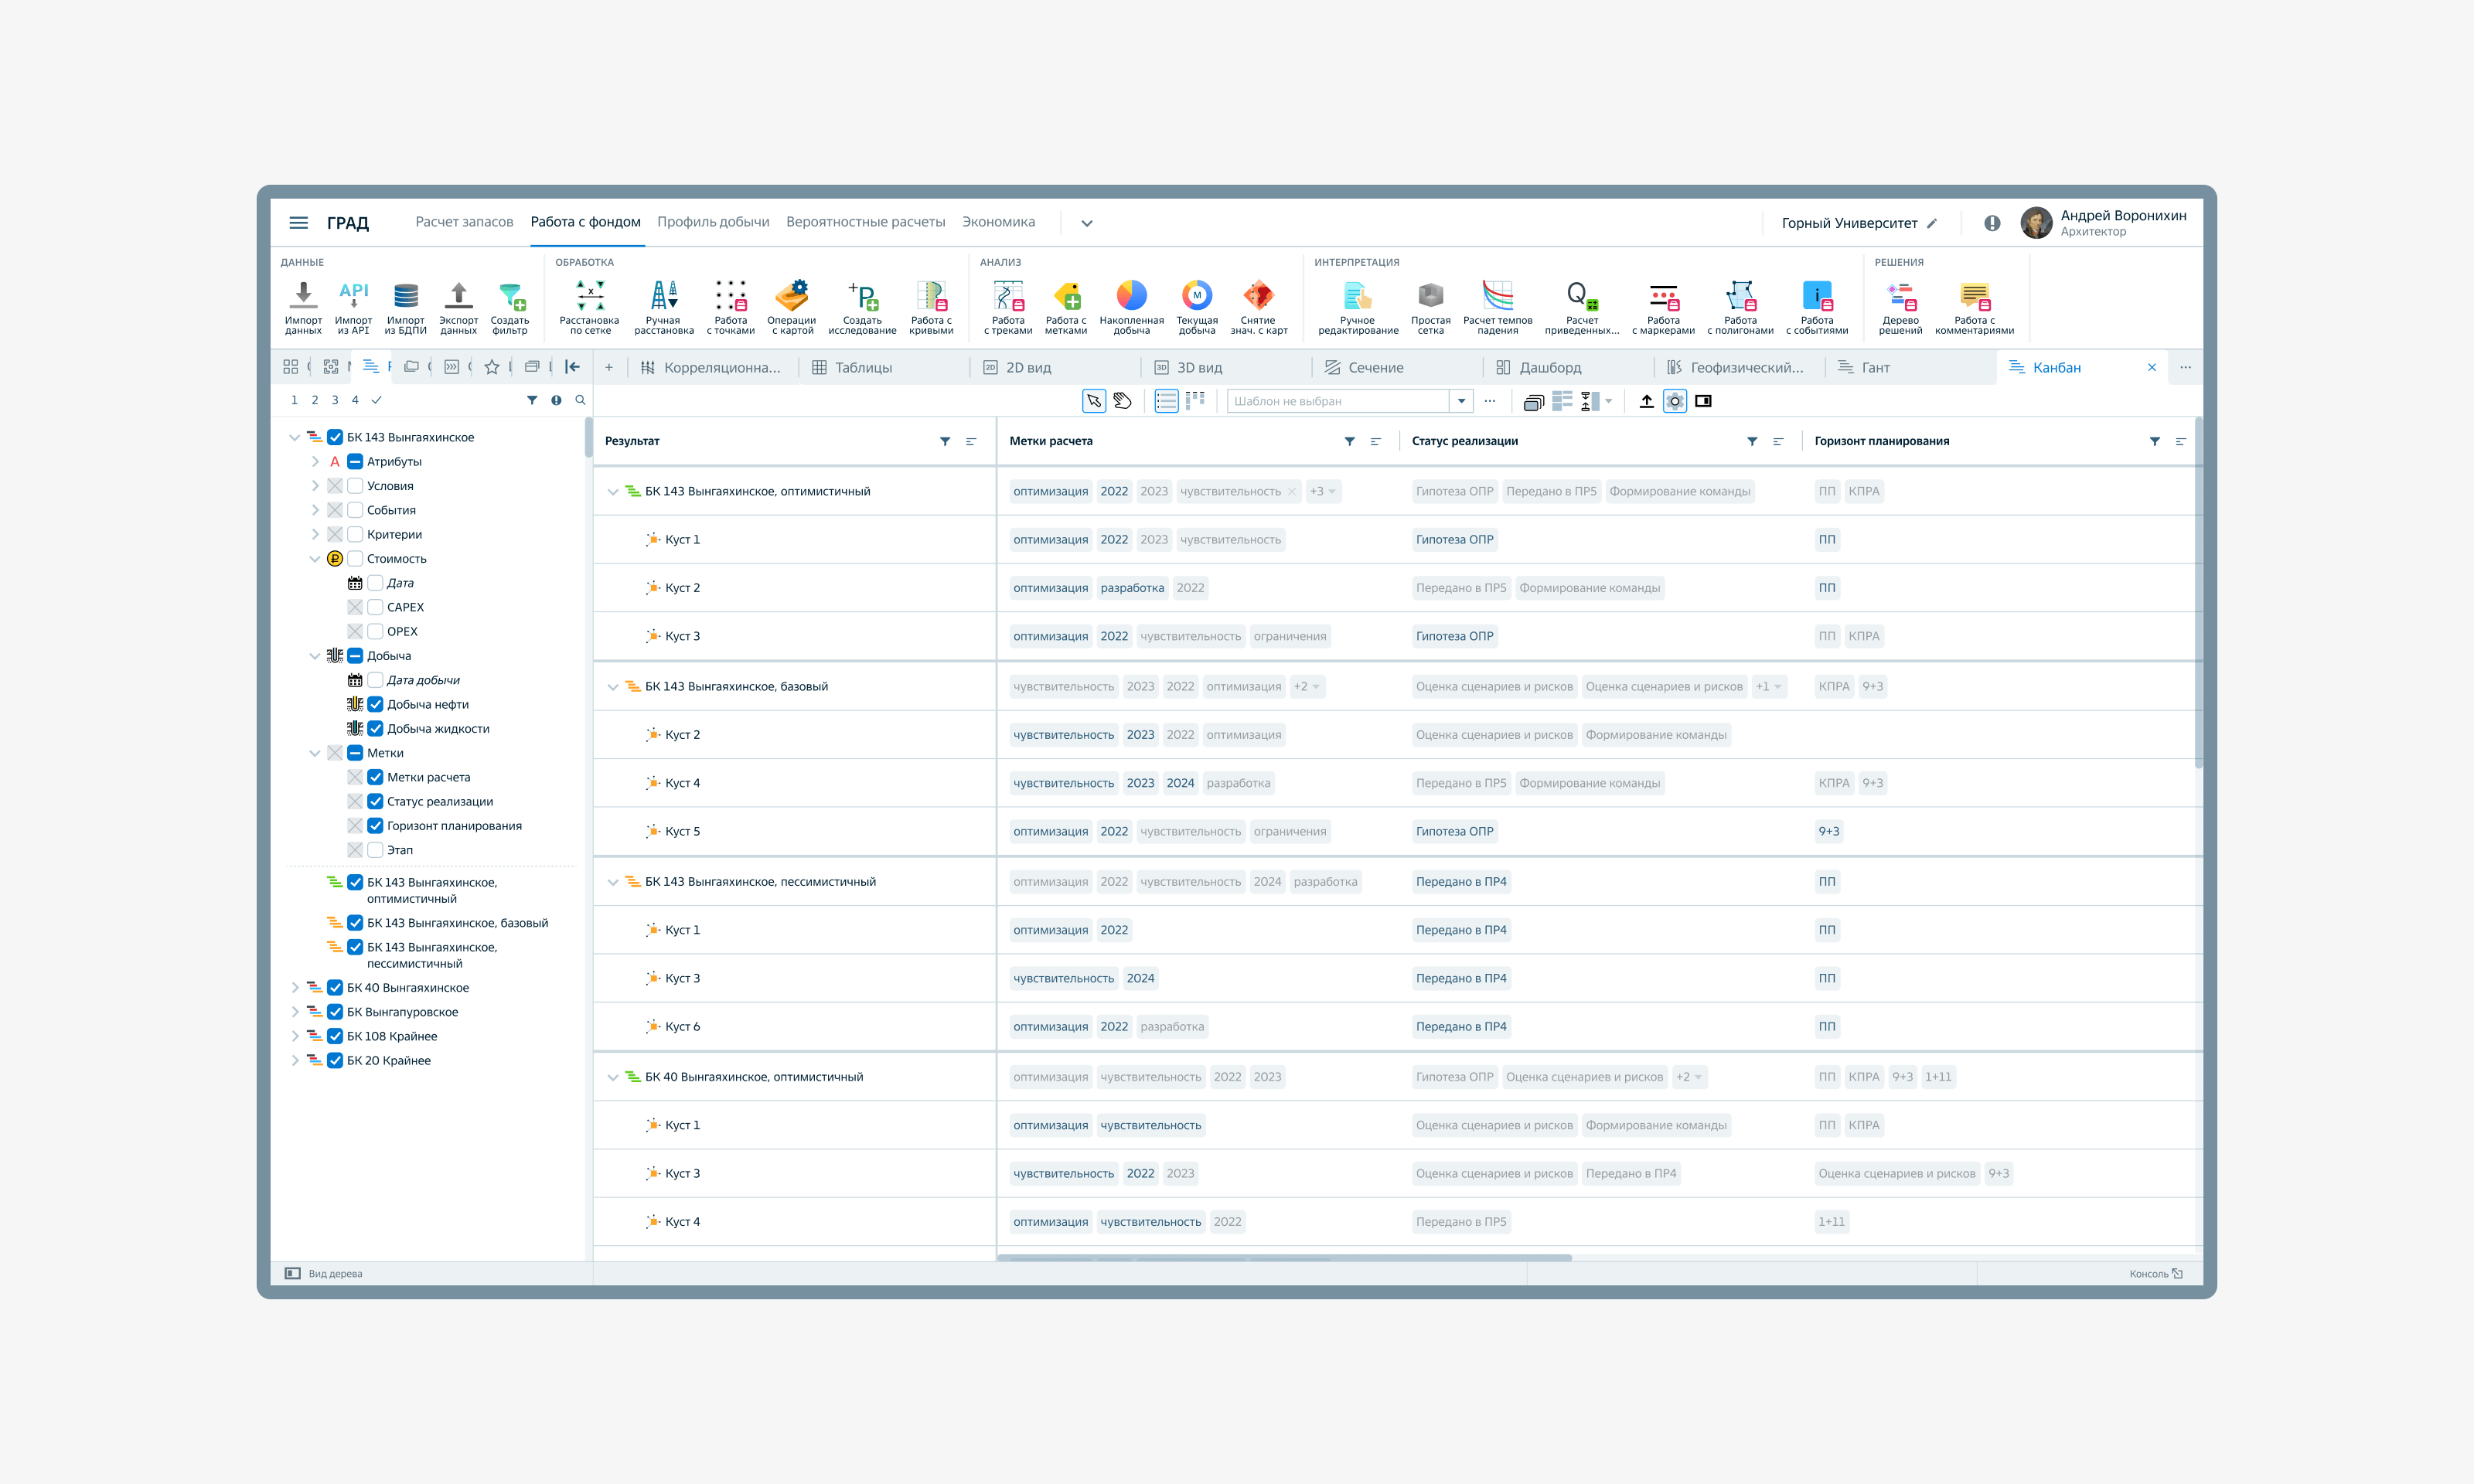The image size is (2474, 1484).
Task: Click the Горный Университет project name
Action: pyautogui.click(x=1849, y=223)
